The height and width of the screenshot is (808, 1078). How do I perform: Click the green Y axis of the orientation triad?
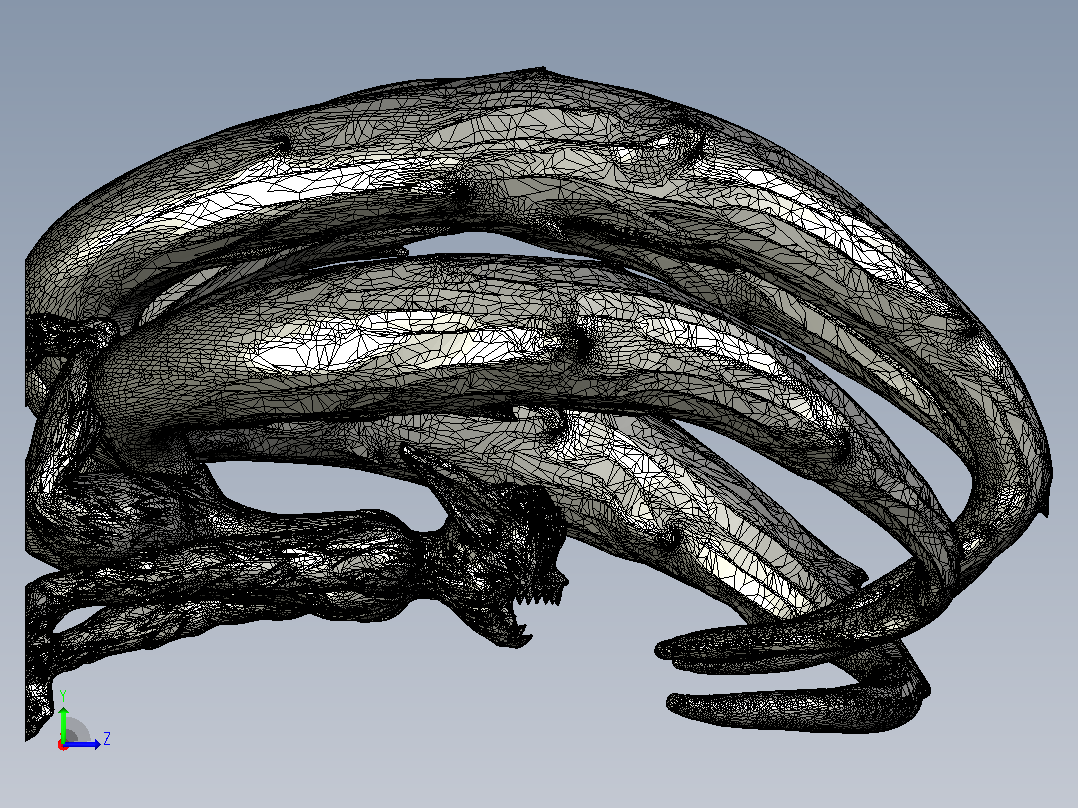[x=63, y=723]
